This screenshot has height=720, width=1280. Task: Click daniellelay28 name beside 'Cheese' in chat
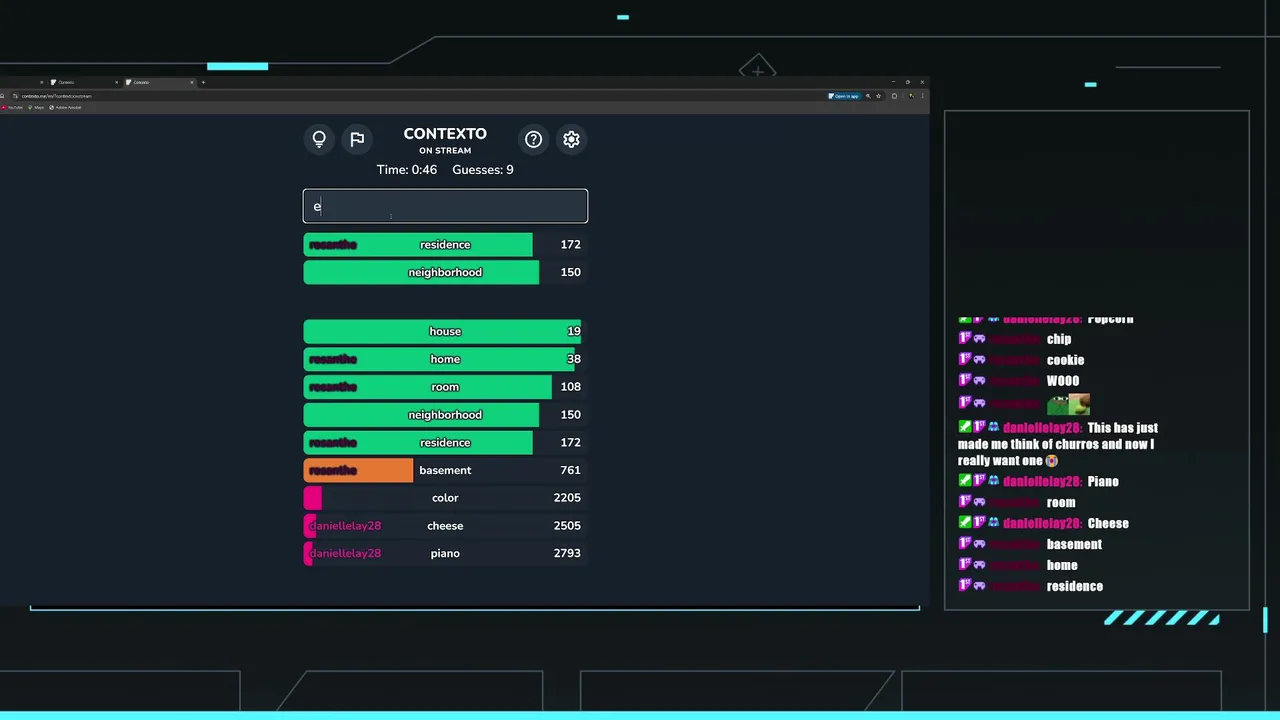(x=1042, y=524)
